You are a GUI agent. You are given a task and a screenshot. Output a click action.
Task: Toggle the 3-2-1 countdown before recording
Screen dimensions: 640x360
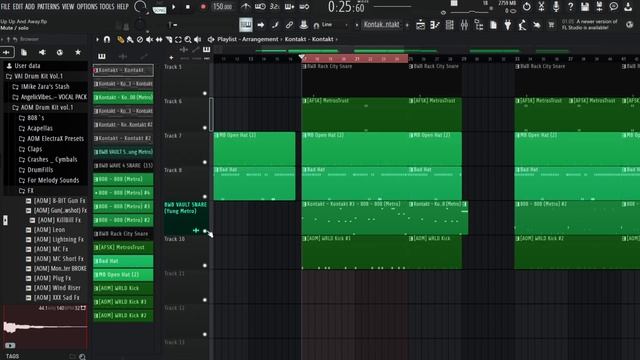pyautogui.click(x=275, y=7)
